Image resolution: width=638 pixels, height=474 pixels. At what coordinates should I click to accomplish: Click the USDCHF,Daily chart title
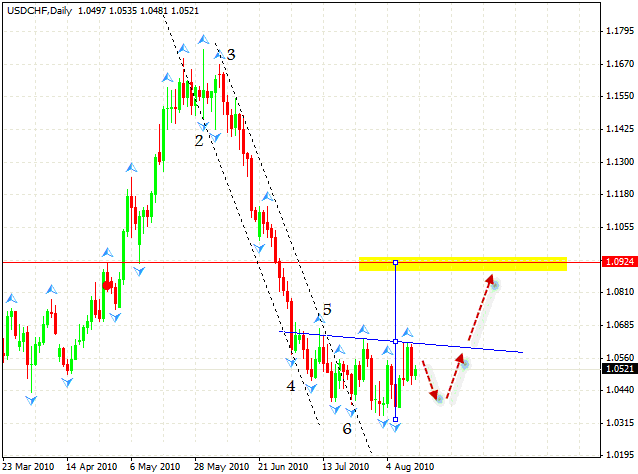pyautogui.click(x=39, y=11)
